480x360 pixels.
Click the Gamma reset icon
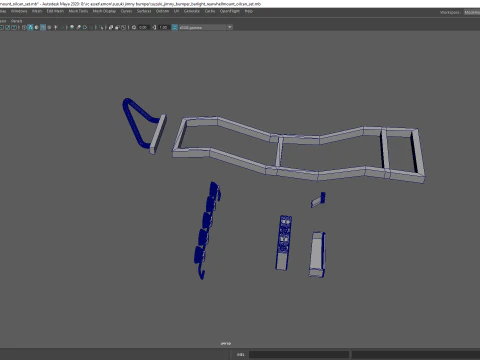(154, 27)
